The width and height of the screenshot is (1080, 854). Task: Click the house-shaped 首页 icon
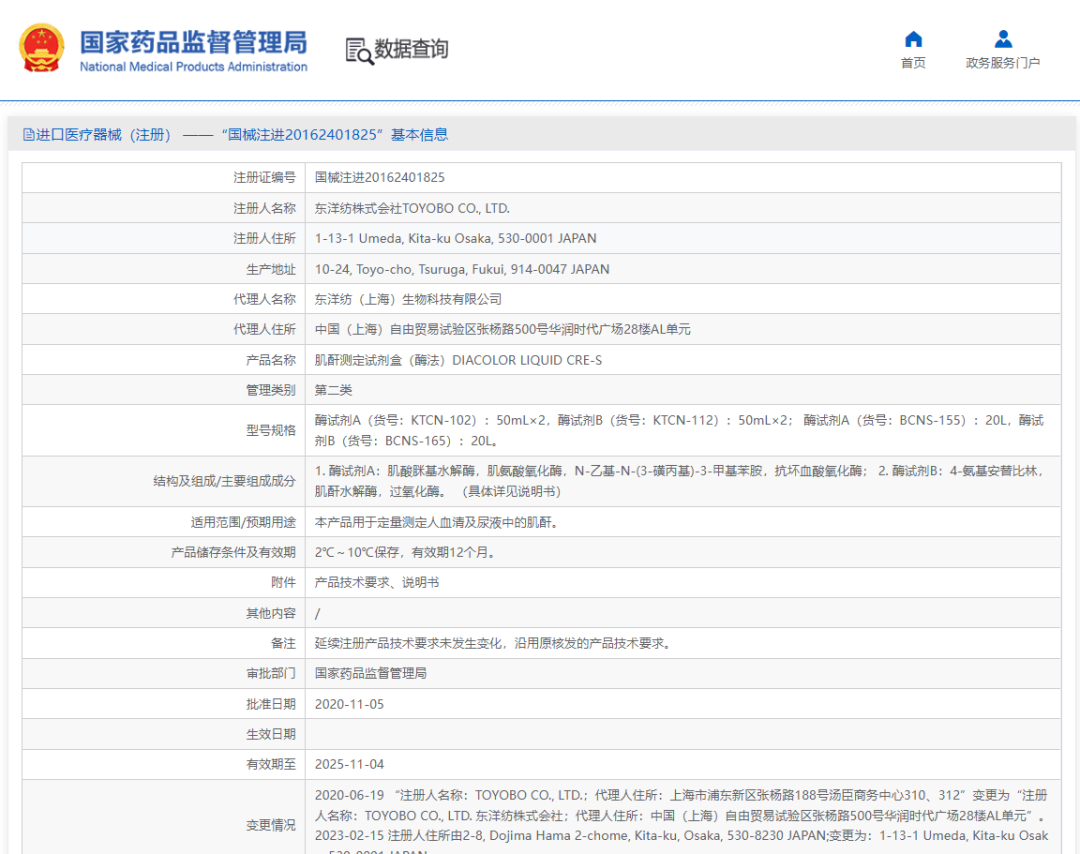click(x=913, y=39)
